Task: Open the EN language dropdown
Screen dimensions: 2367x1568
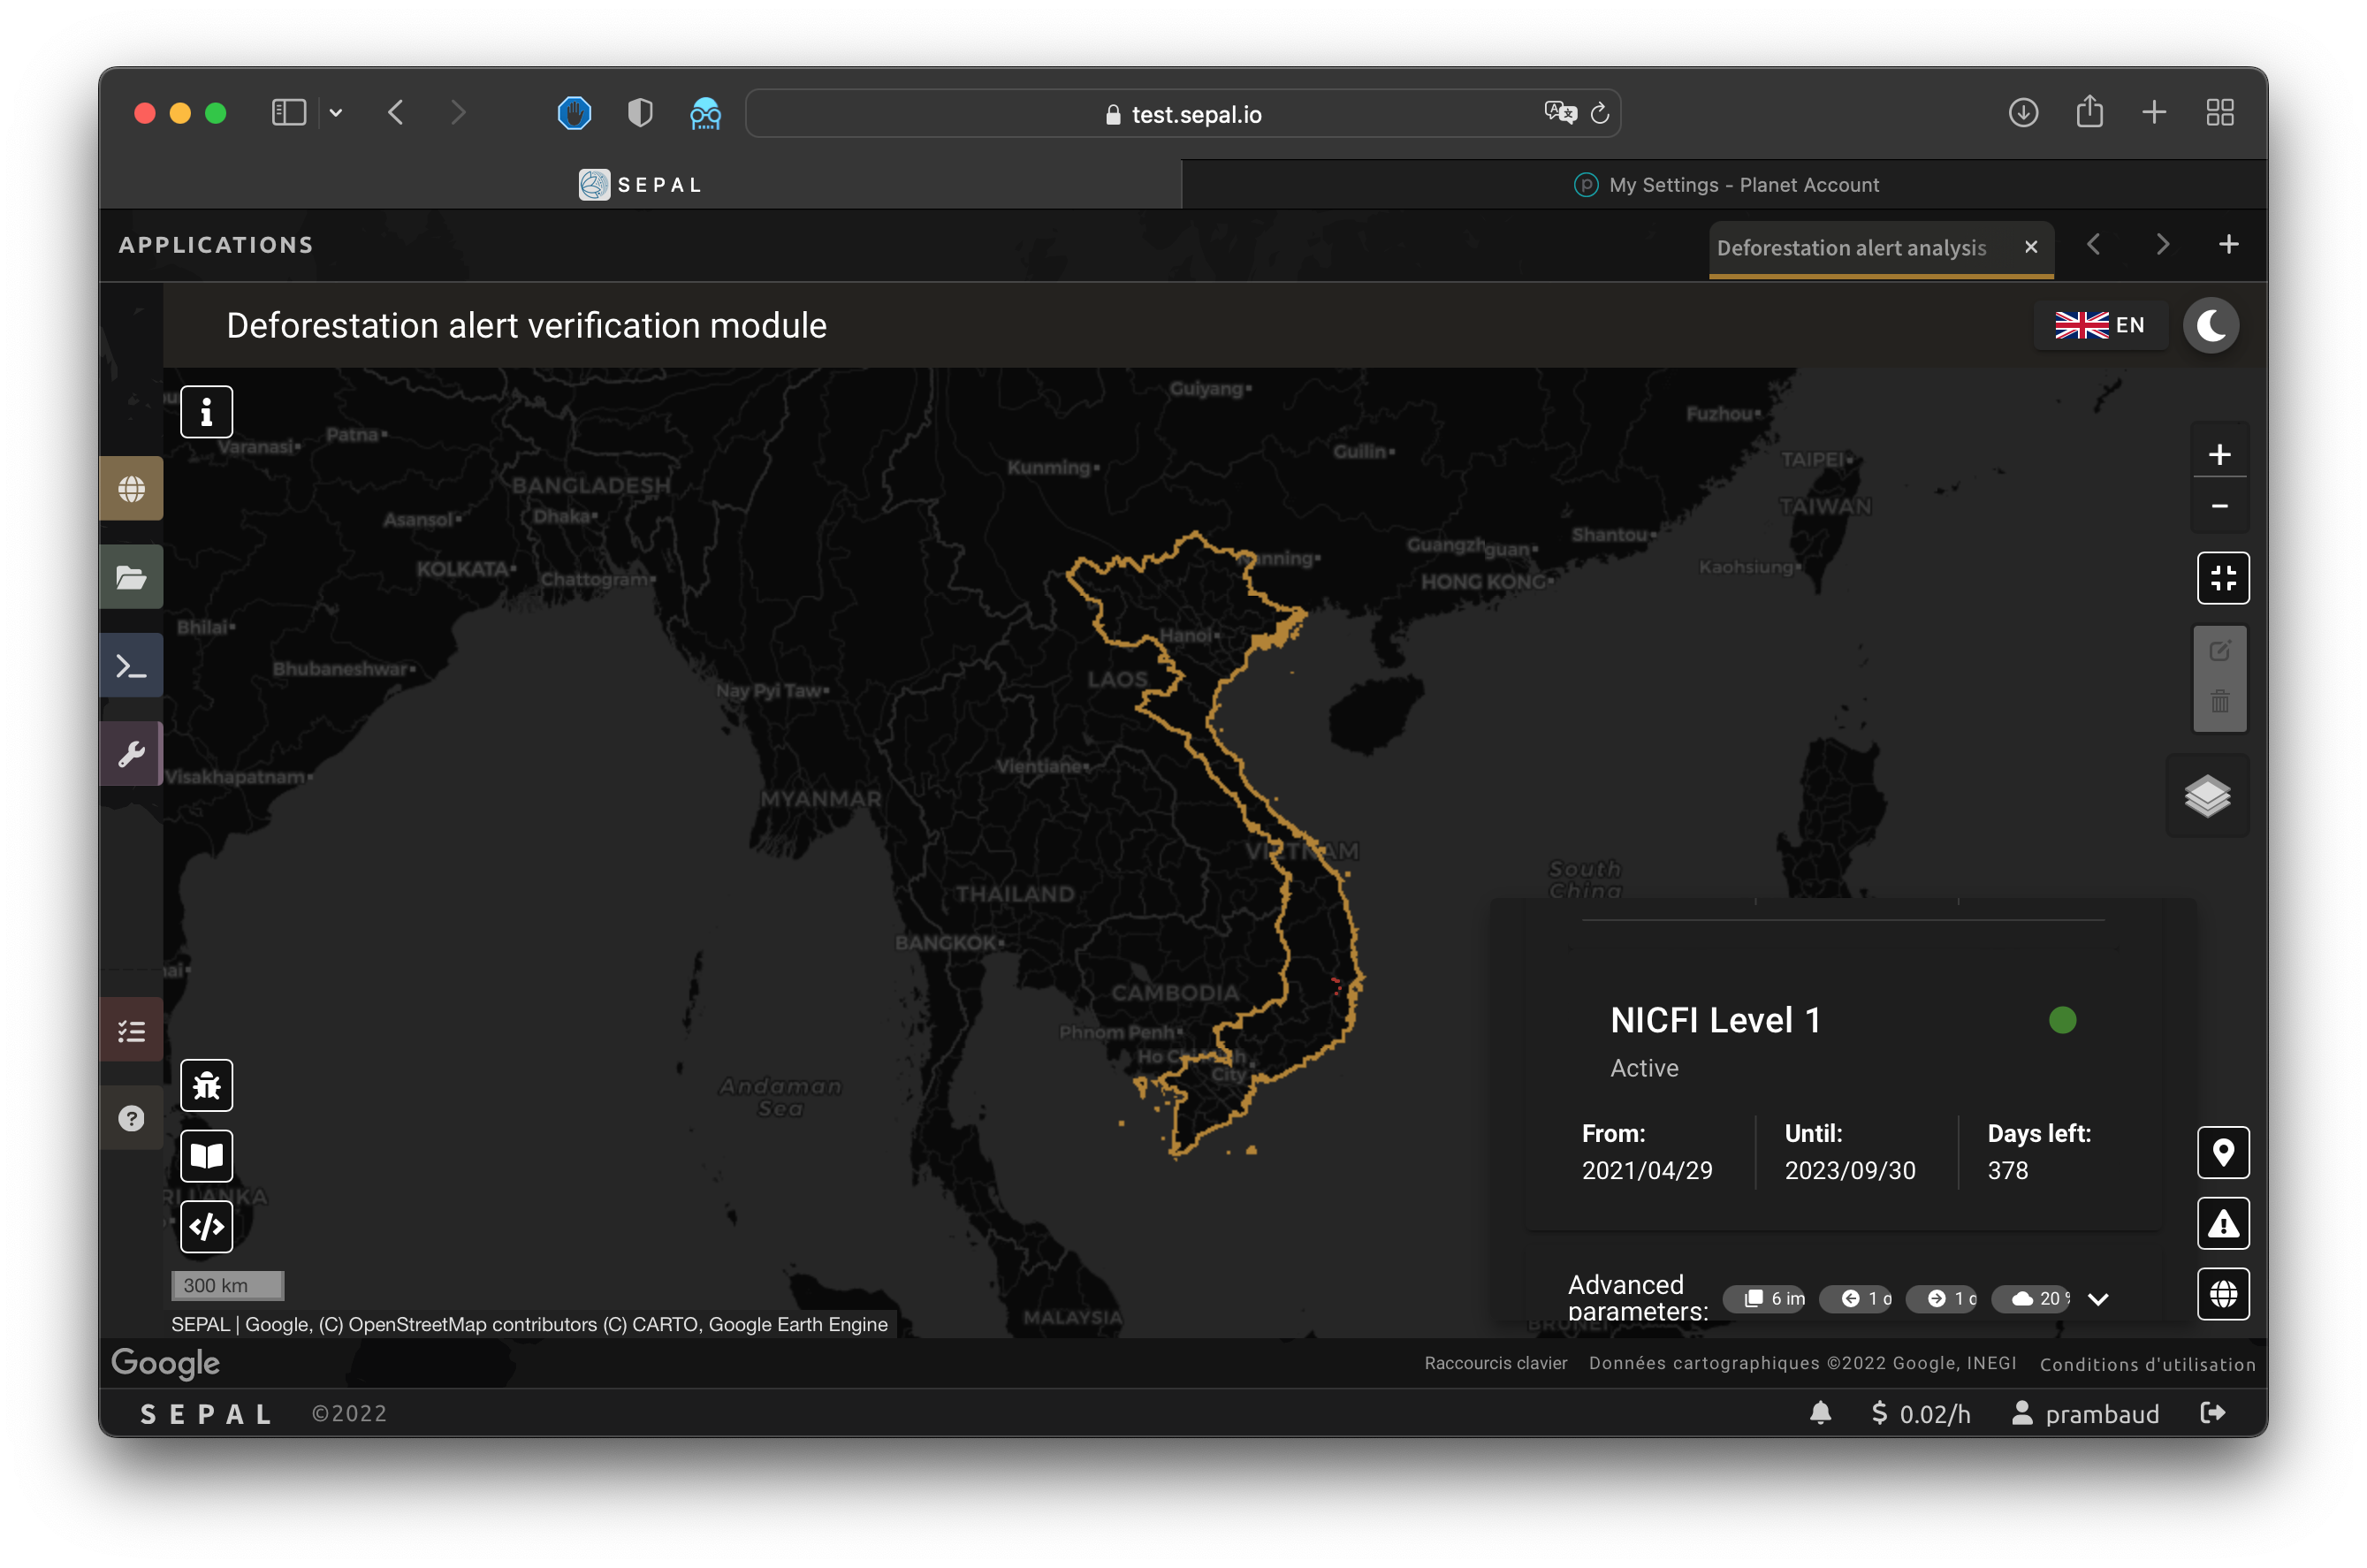Action: [2100, 325]
